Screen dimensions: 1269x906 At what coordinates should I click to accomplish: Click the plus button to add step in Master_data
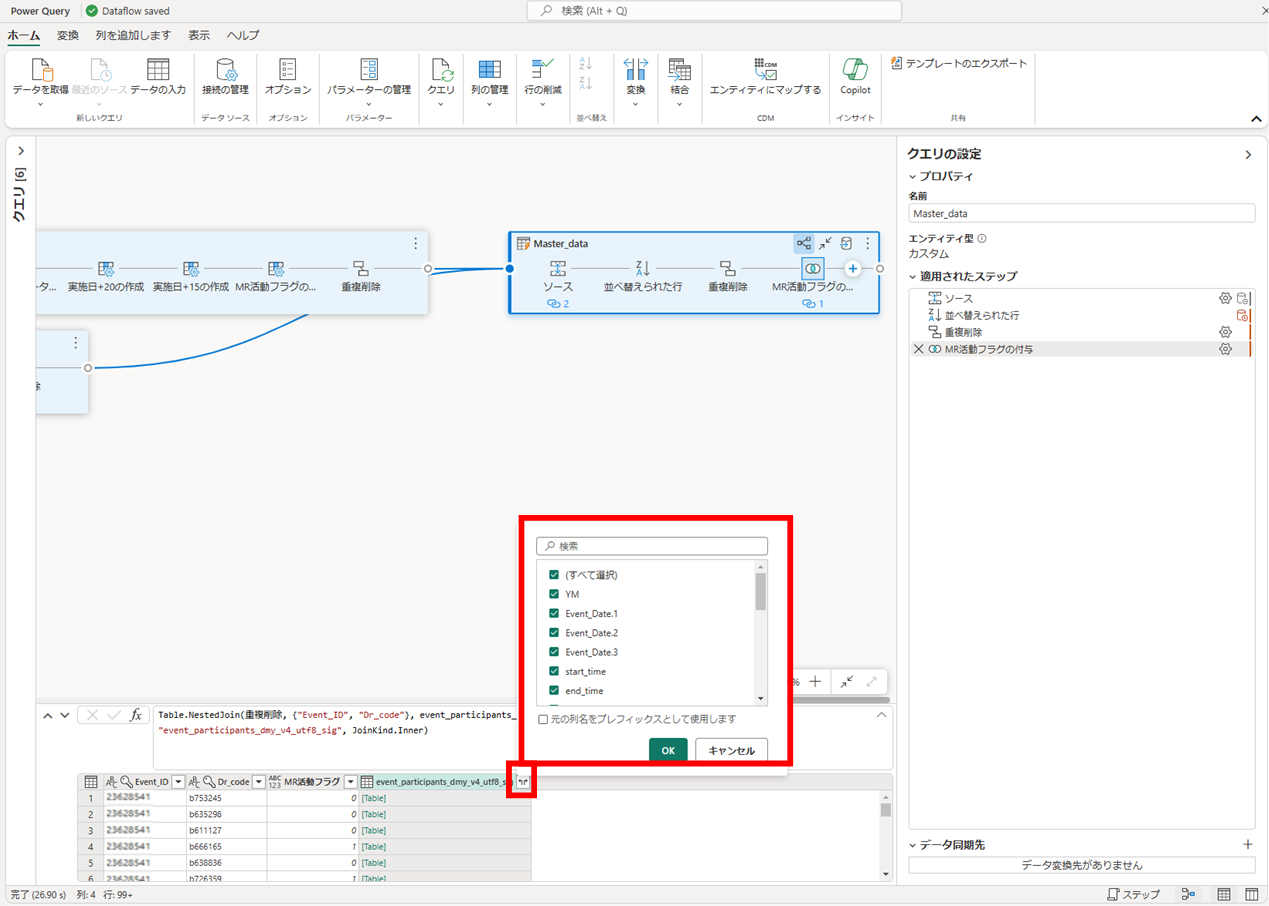[x=852, y=268]
